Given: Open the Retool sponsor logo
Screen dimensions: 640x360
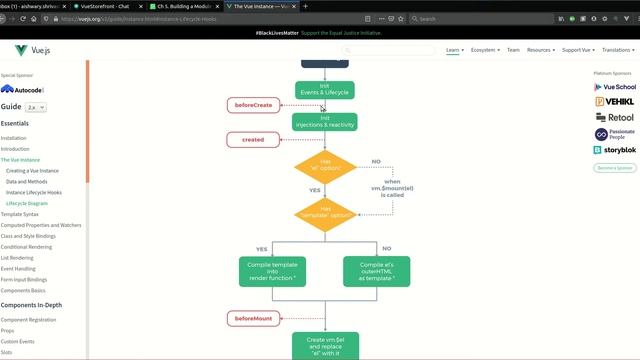Looking at the screenshot, I should [x=615, y=118].
